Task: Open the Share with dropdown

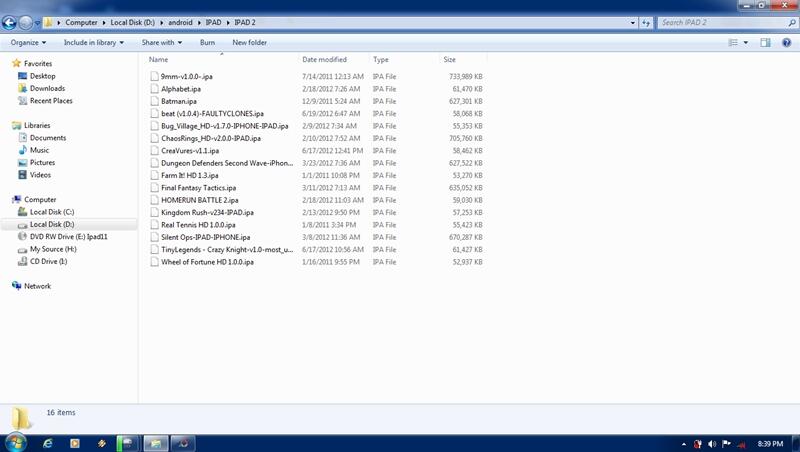Action: click(161, 42)
